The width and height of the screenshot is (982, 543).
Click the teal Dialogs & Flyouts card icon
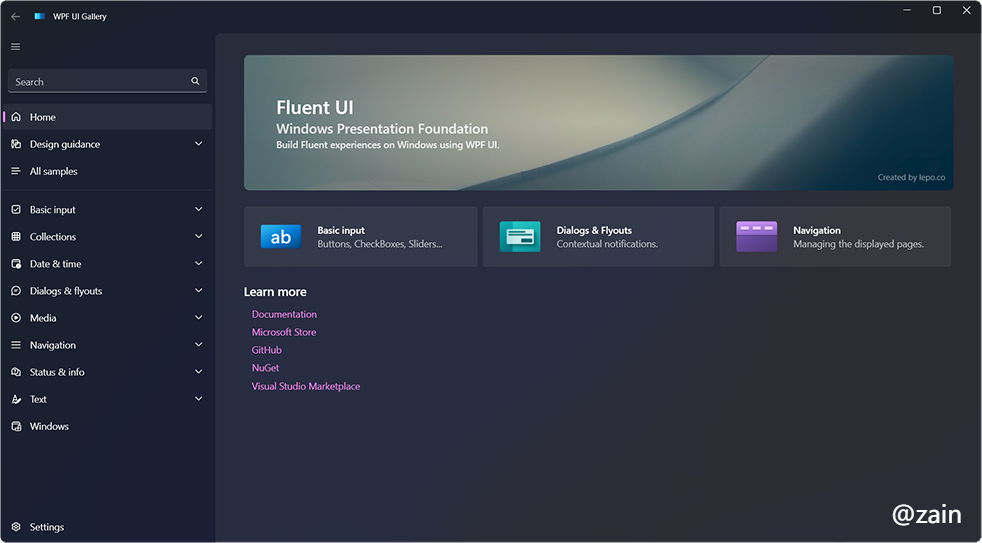(520, 237)
